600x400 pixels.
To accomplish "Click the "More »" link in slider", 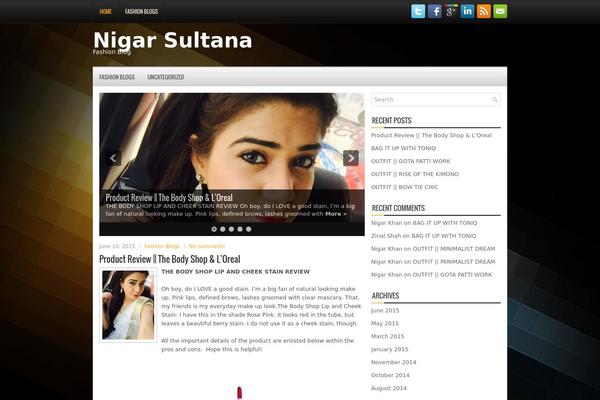I will (336, 213).
